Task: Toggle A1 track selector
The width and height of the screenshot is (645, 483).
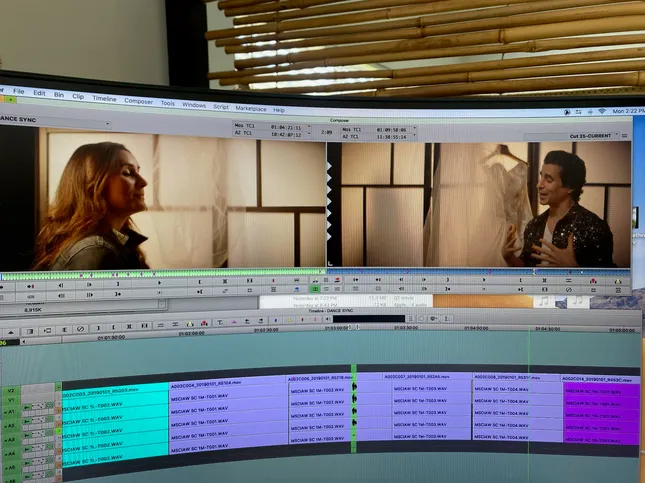Action: pyautogui.click(x=9, y=411)
